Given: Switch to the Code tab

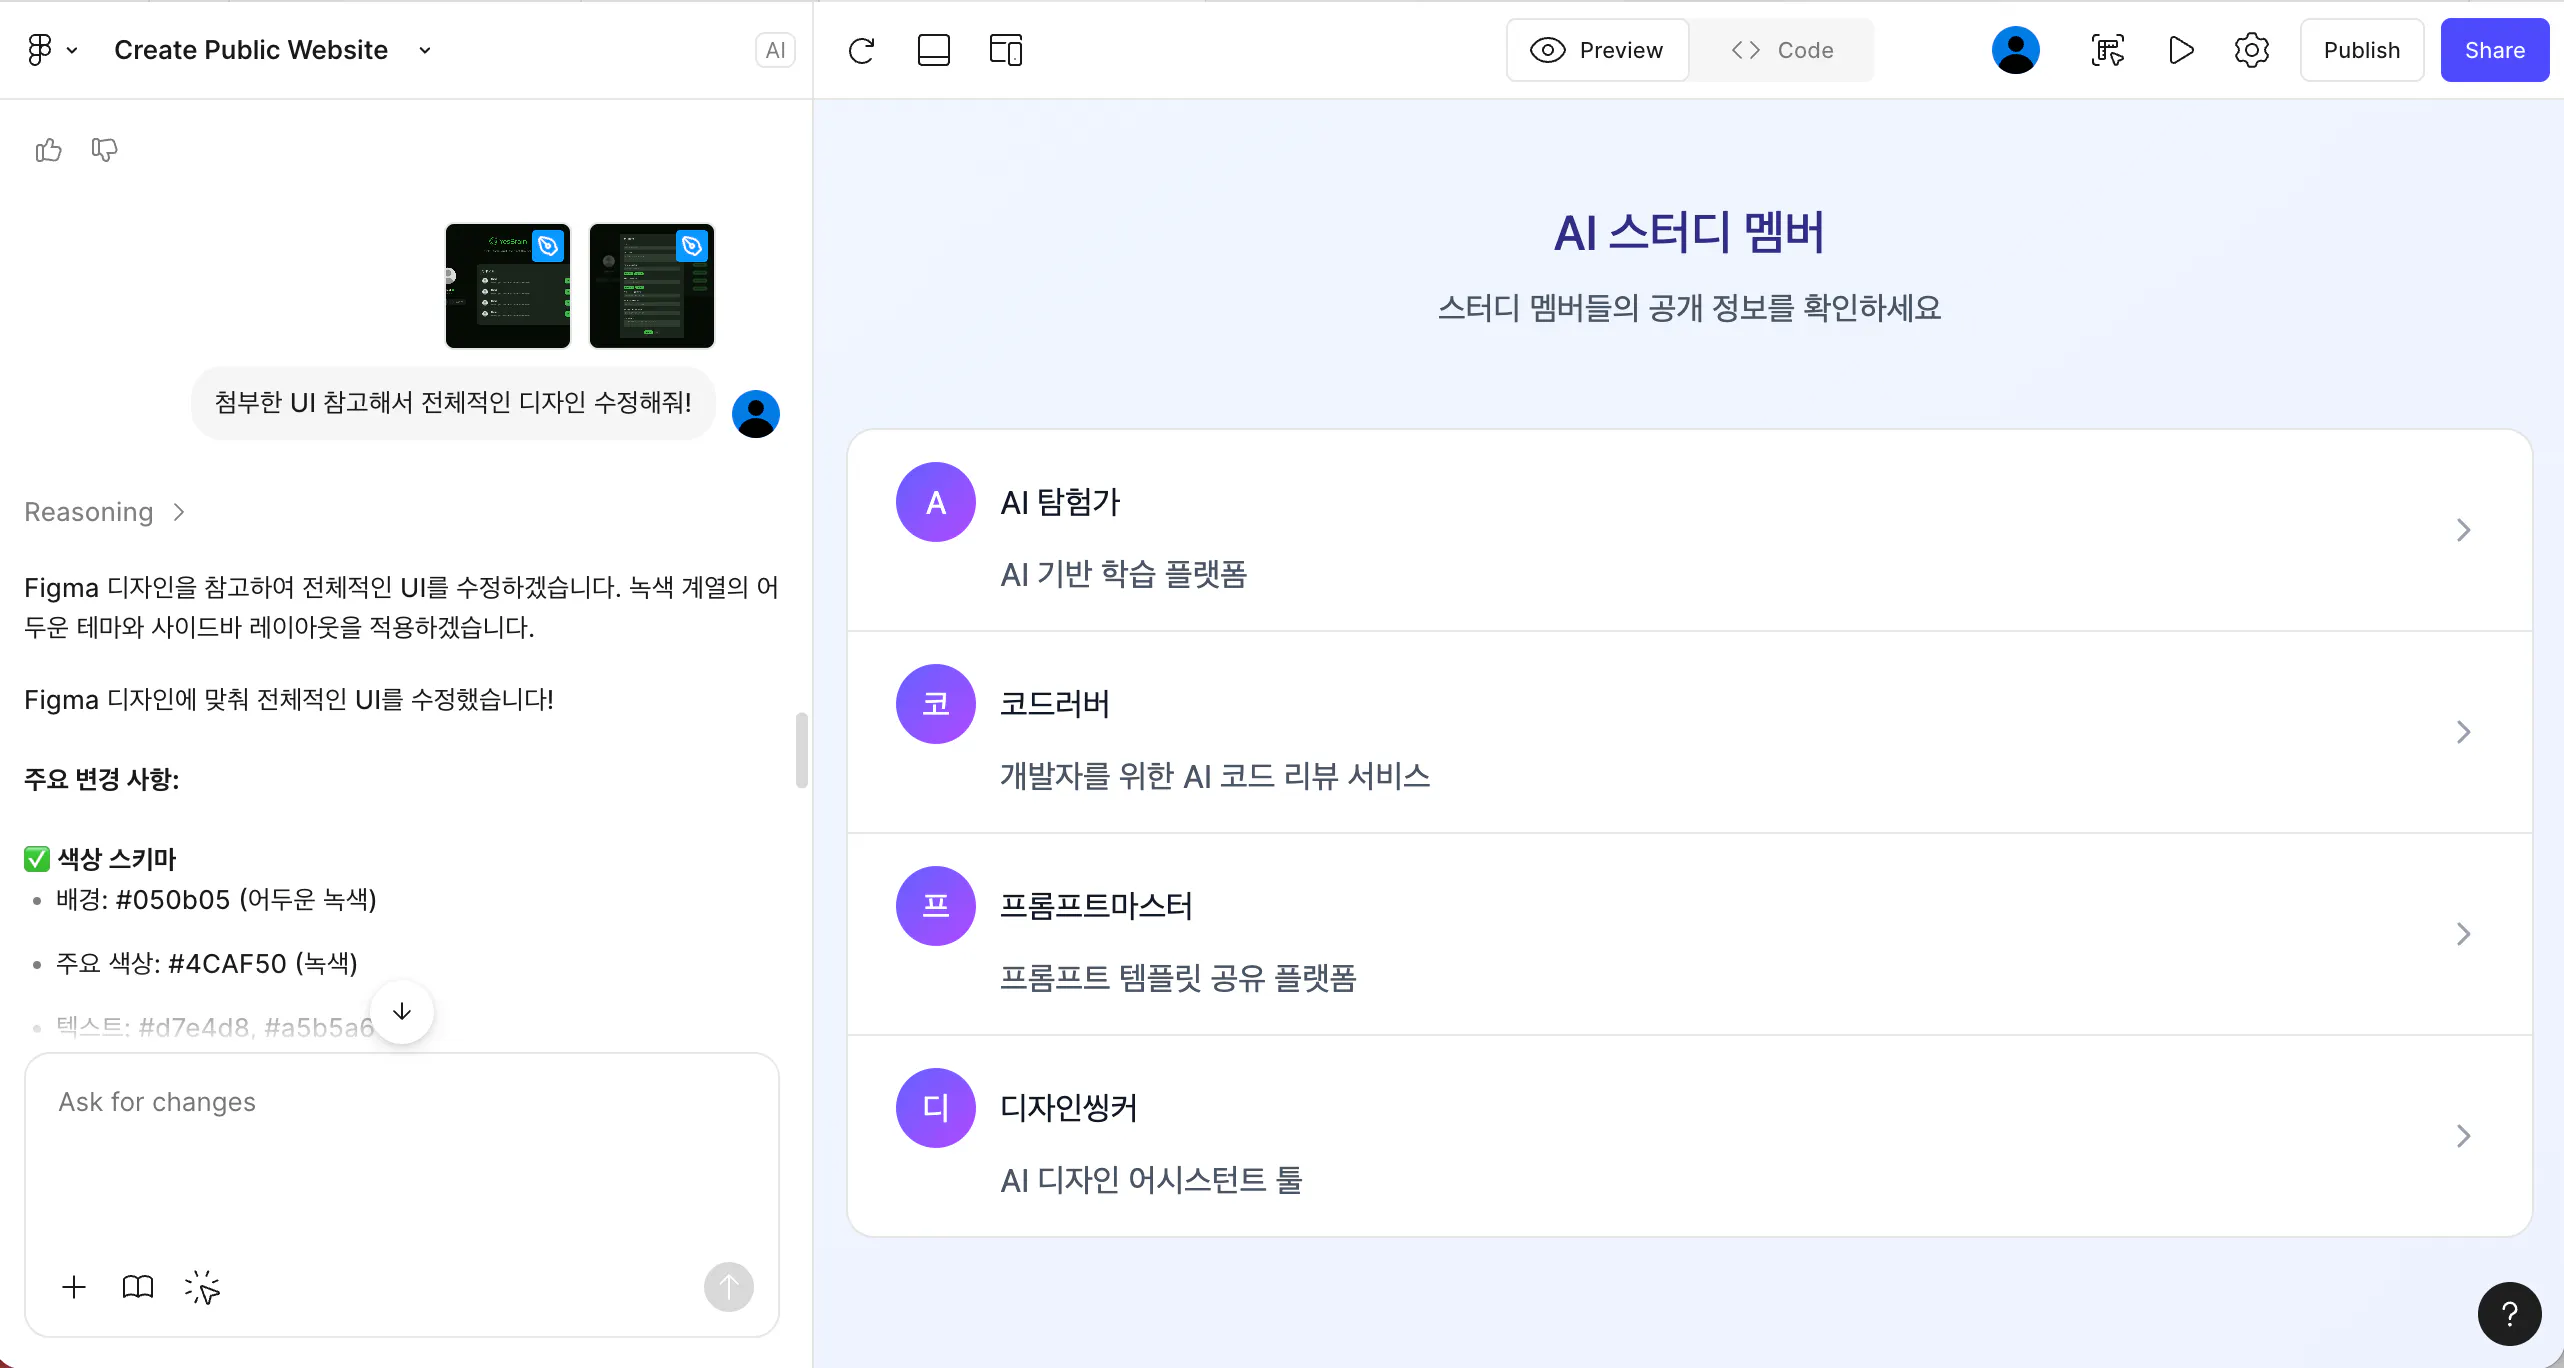Looking at the screenshot, I should tap(1782, 50).
